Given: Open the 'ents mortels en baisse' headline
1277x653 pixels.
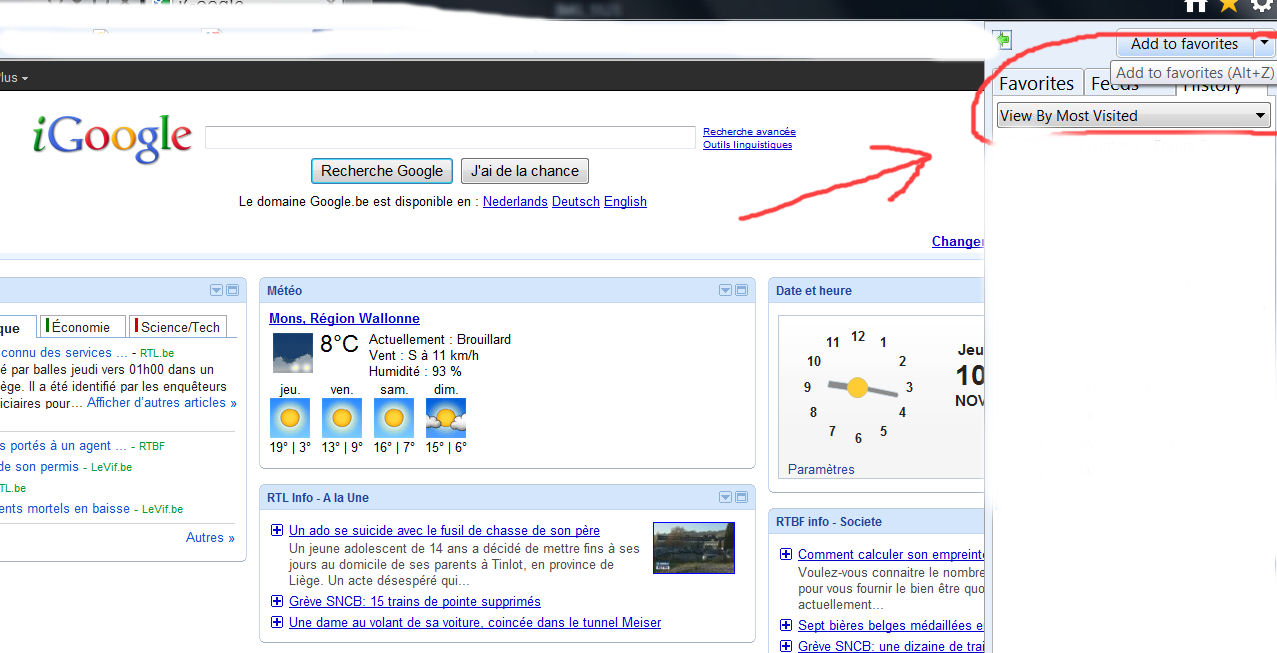Looking at the screenshot, I should click(x=66, y=509).
